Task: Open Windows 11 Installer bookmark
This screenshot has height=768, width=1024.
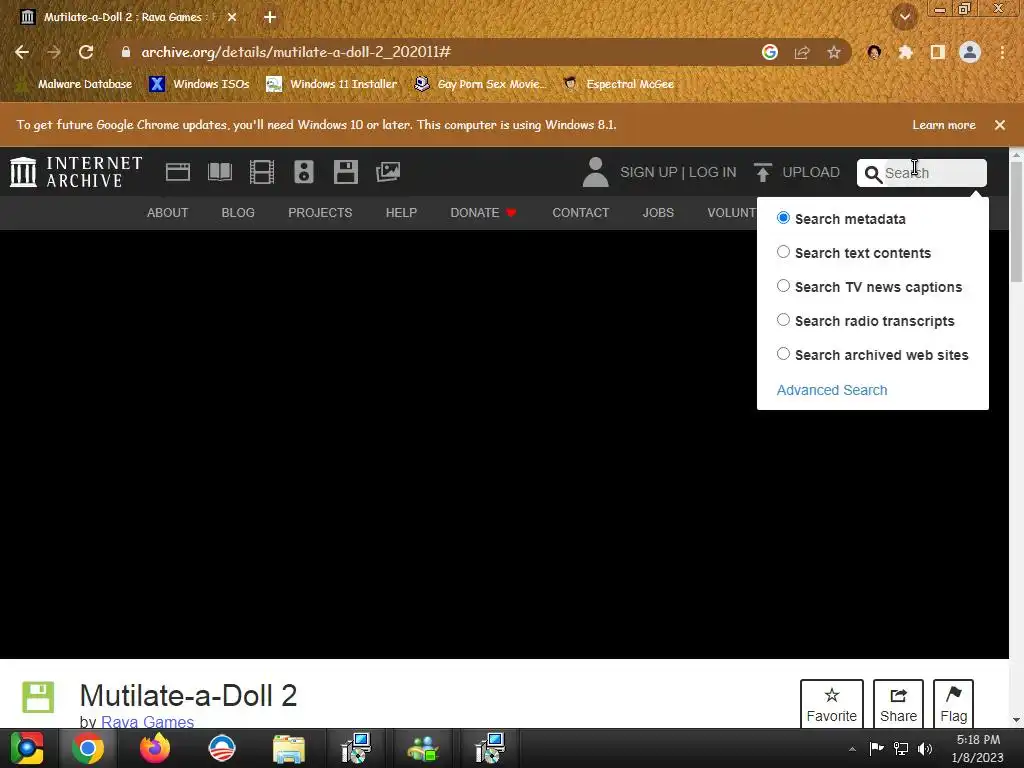Action: [332, 84]
